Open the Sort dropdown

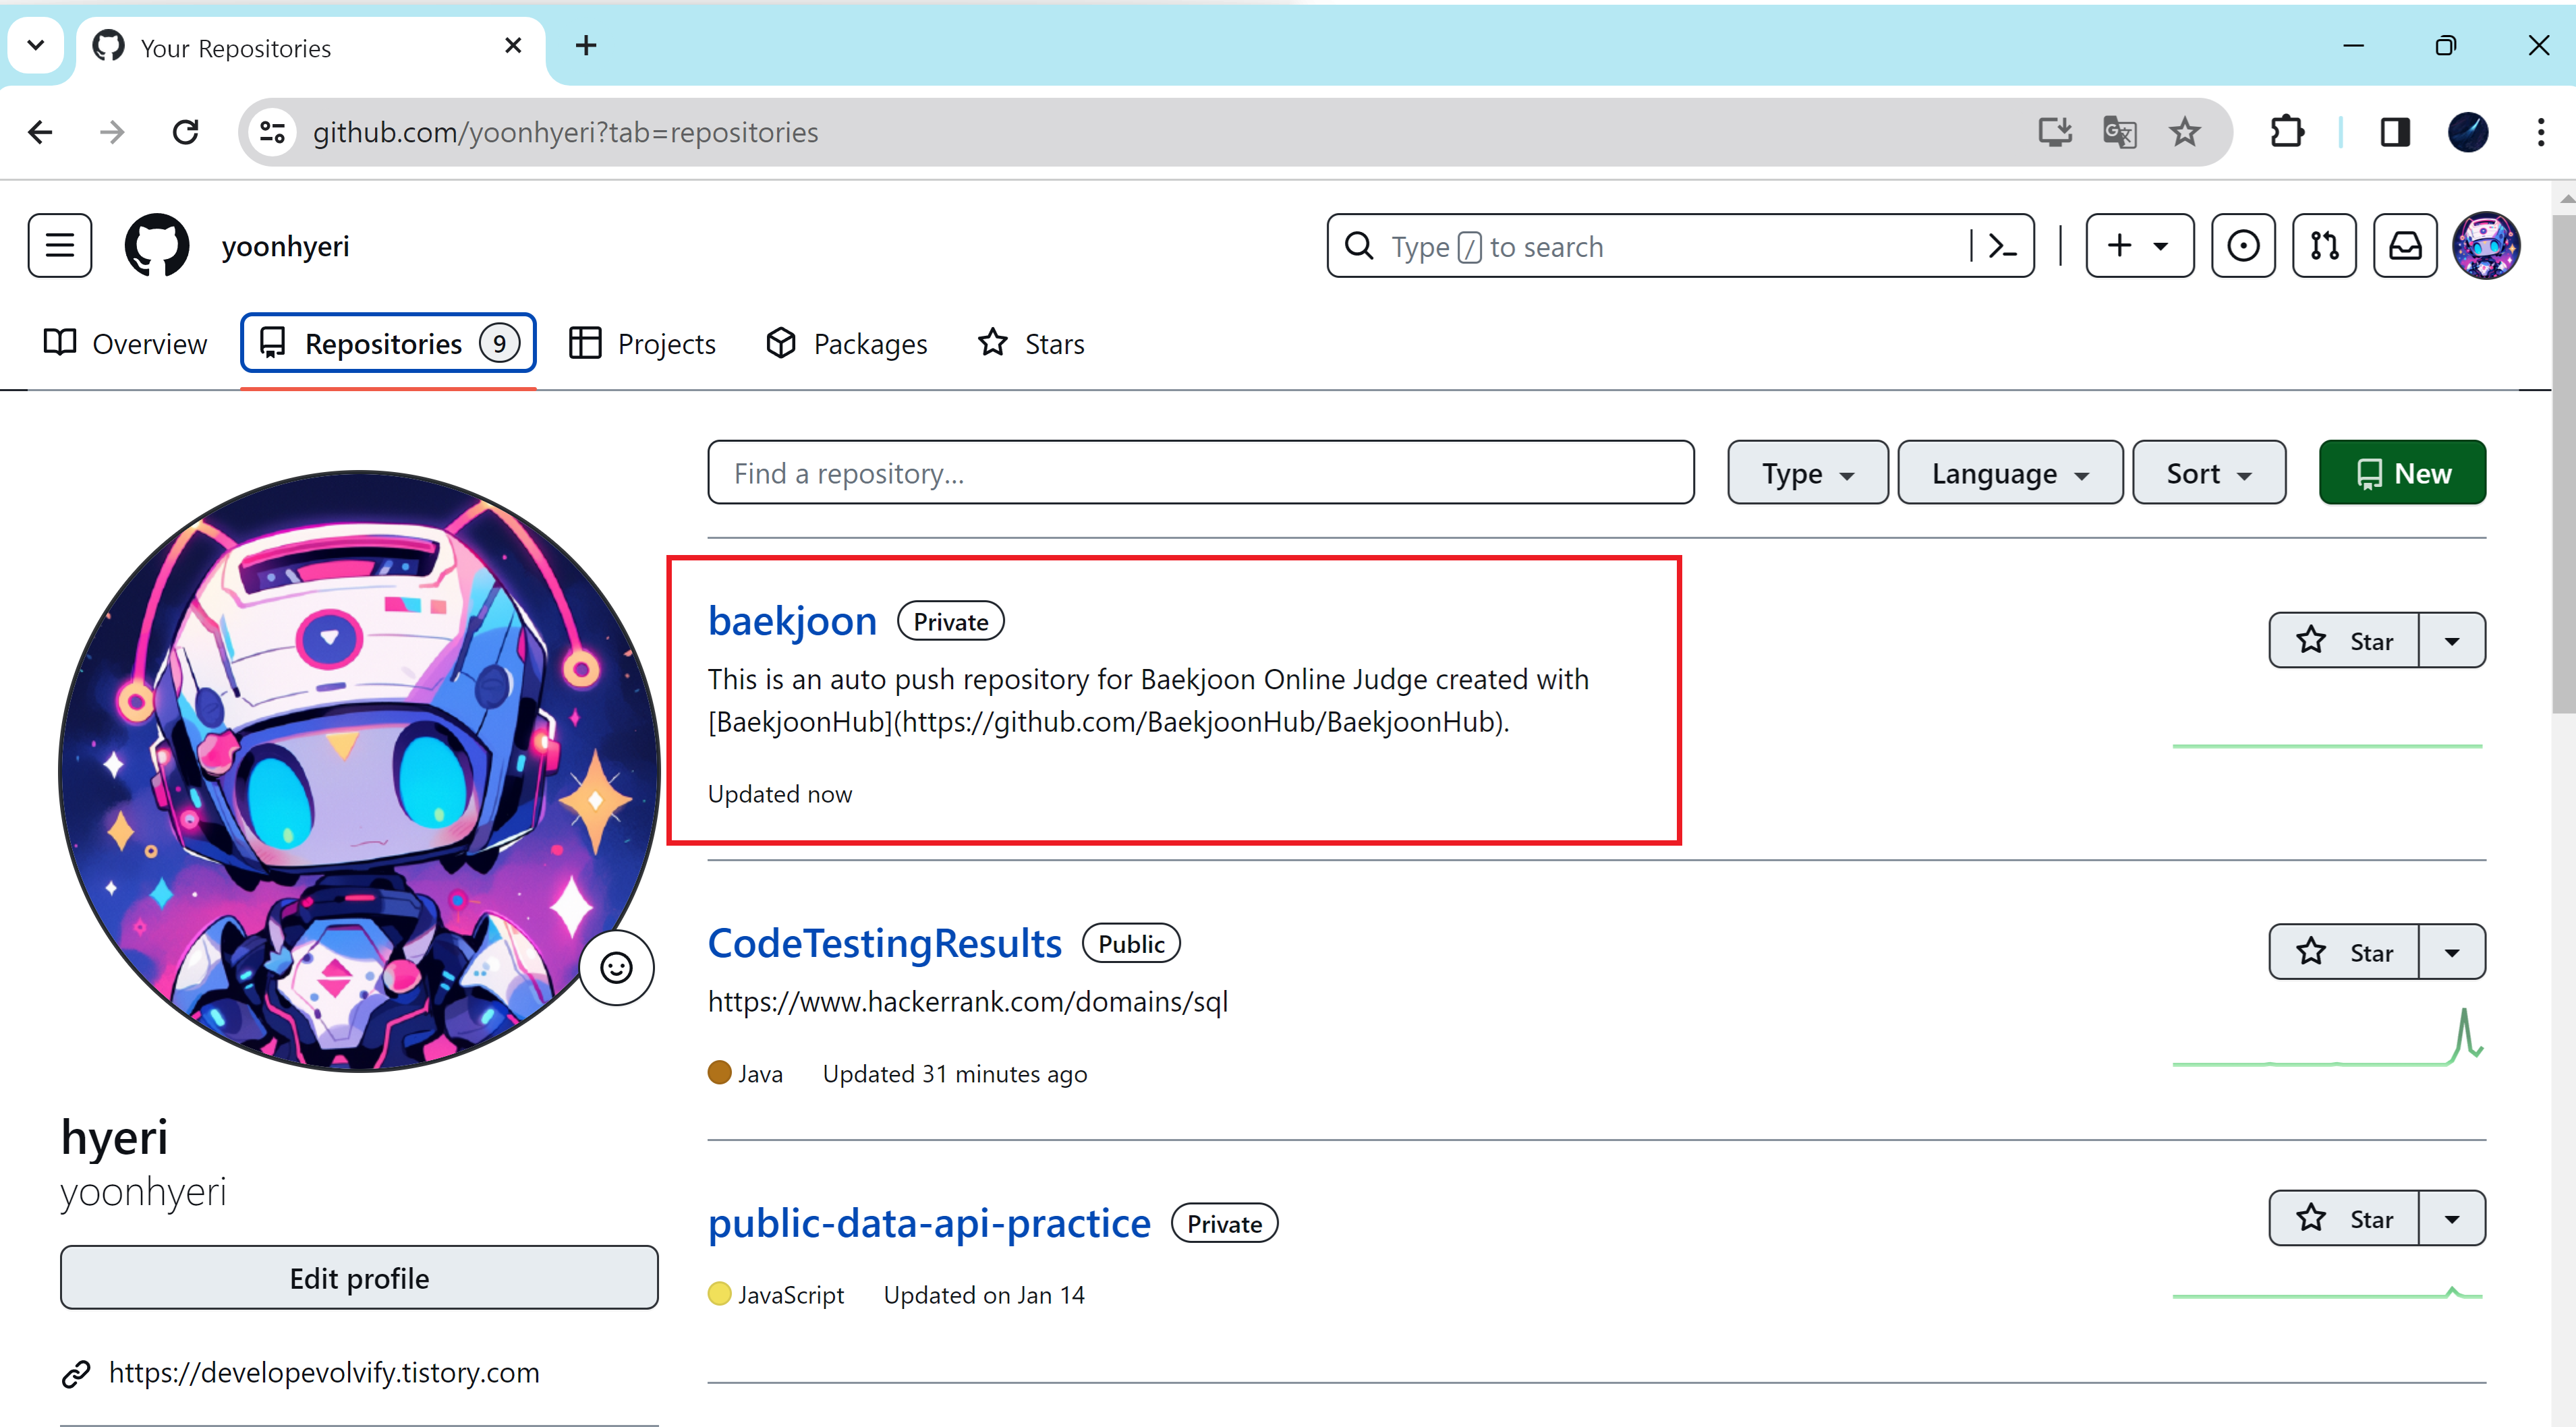(x=2208, y=473)
